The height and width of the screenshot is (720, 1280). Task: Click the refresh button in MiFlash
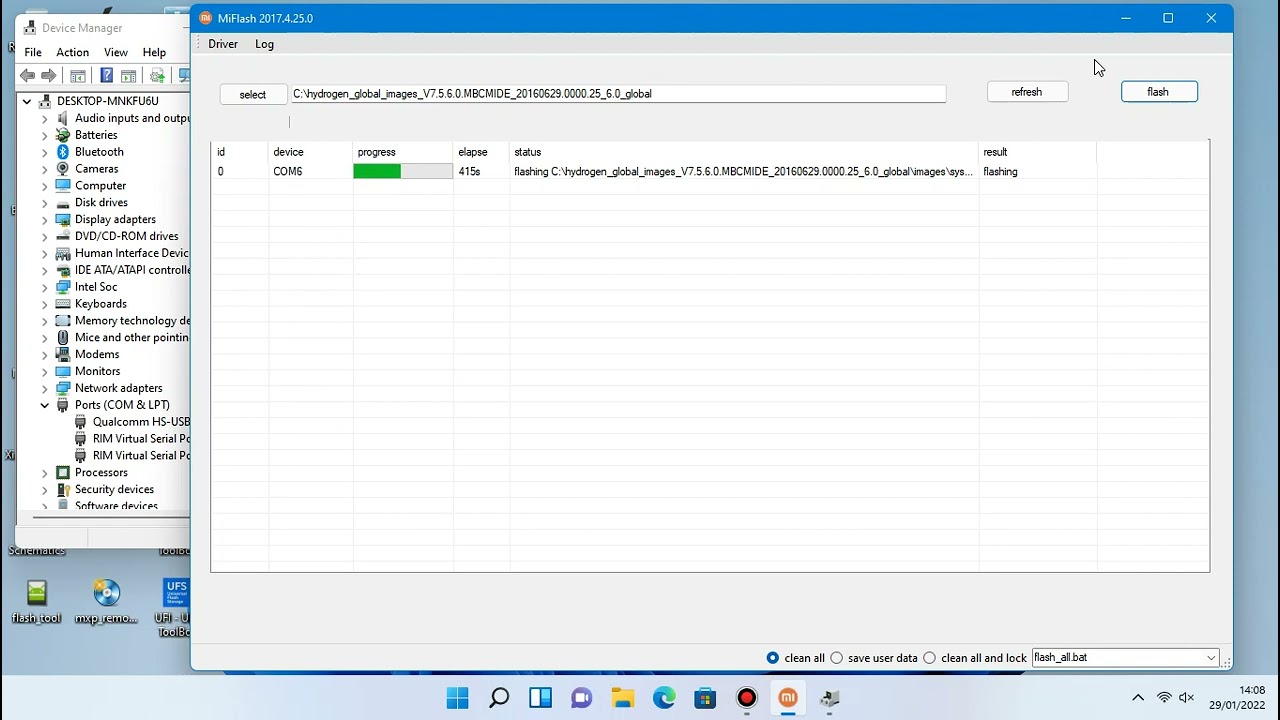click(1027, 92)
